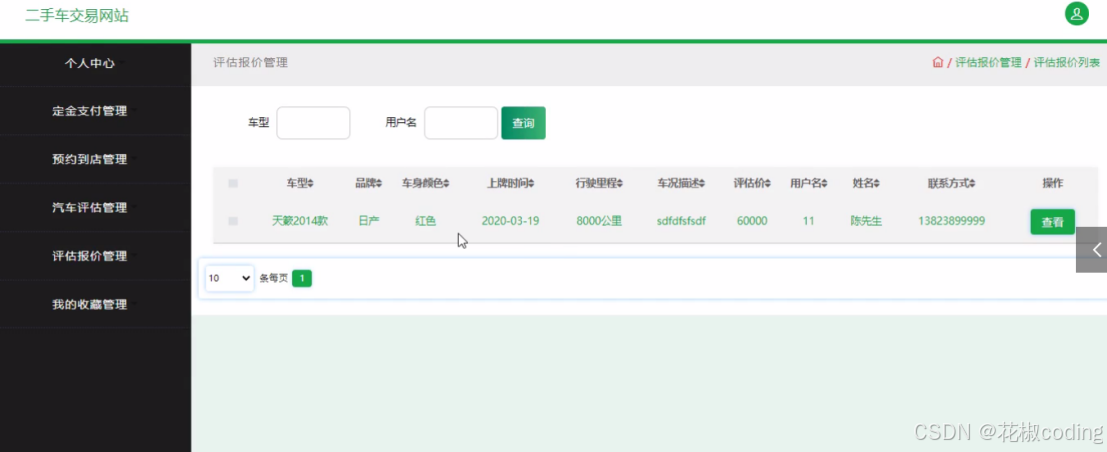Sort by 评估价 column sort arrows
Image resolution: width=1107 pixels, height=452 pixels.
768,184
